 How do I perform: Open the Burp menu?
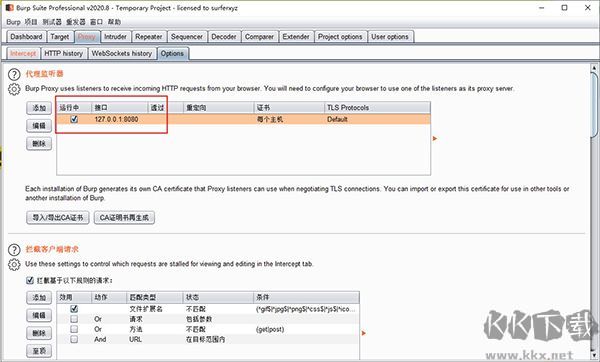(13, 22)
